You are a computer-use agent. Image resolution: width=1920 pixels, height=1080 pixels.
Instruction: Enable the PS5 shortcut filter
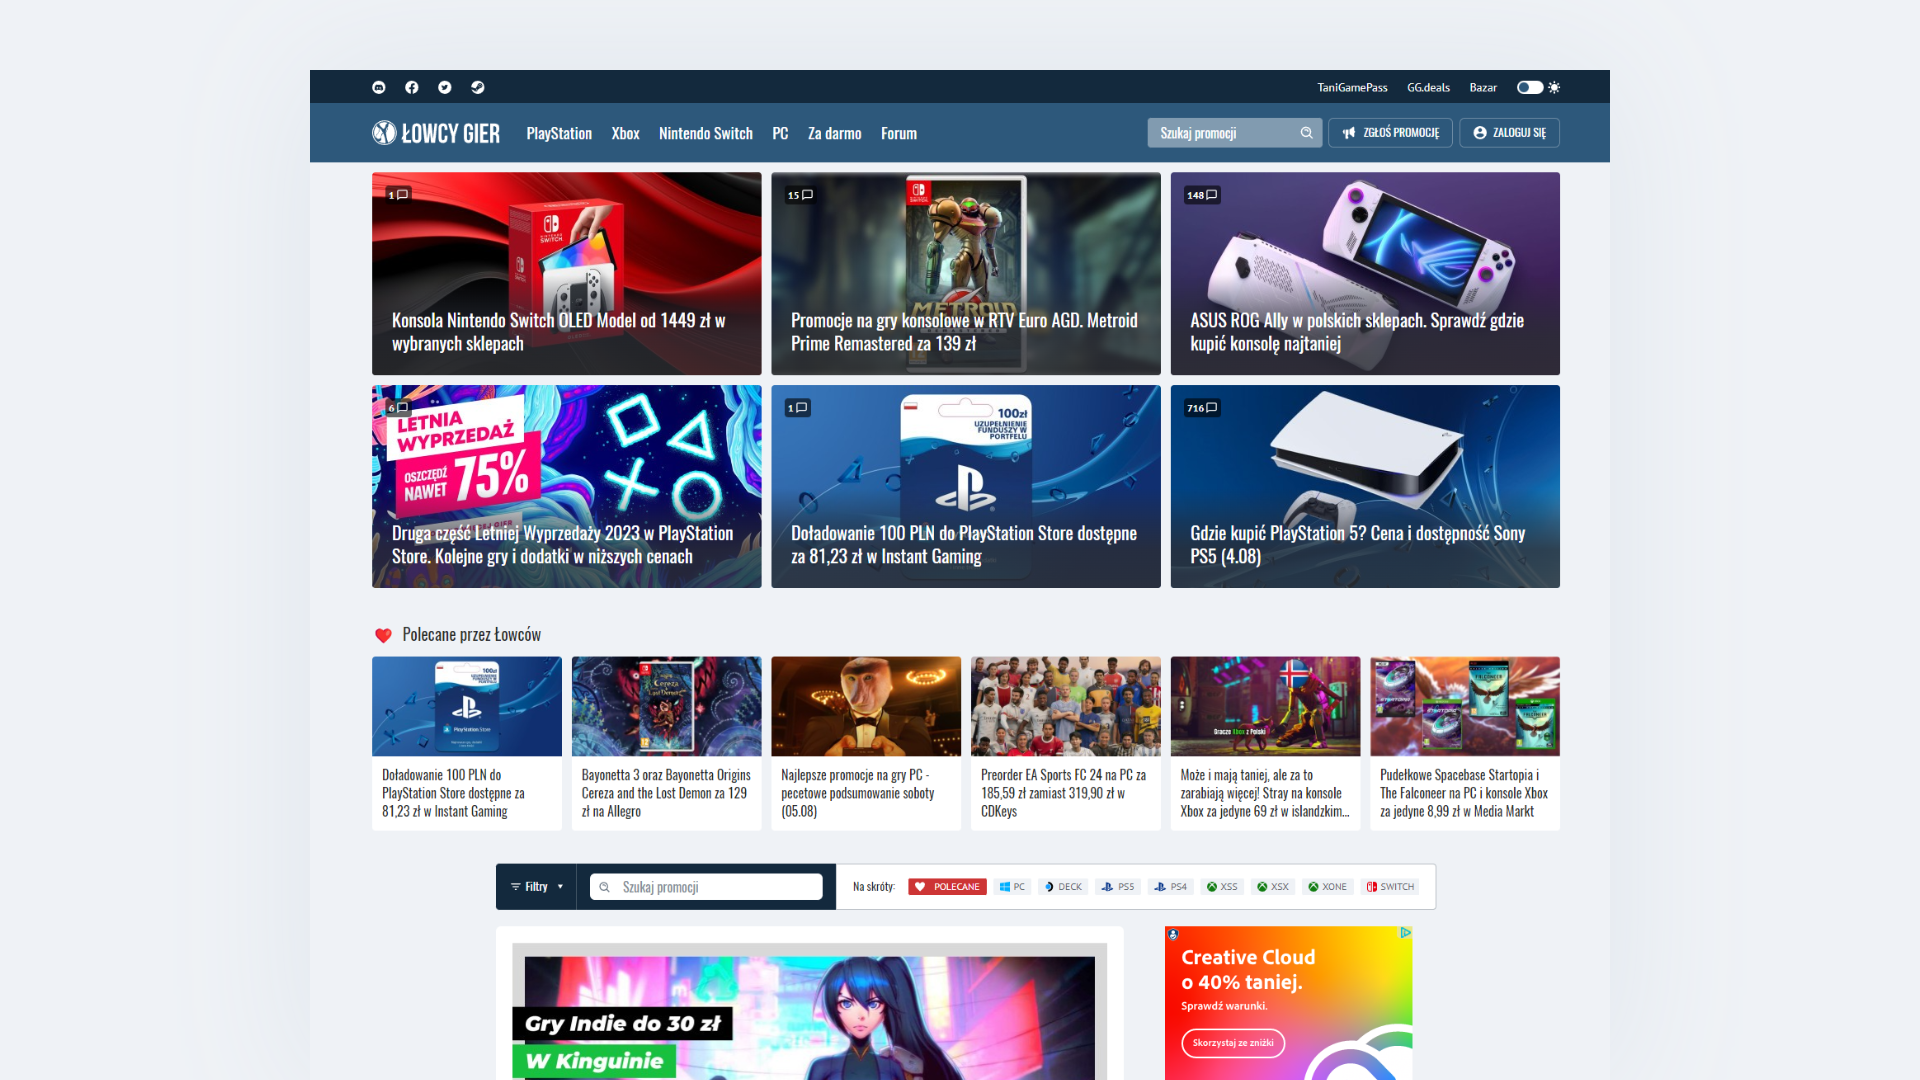pyautogui.click(x=1118, y=887)
